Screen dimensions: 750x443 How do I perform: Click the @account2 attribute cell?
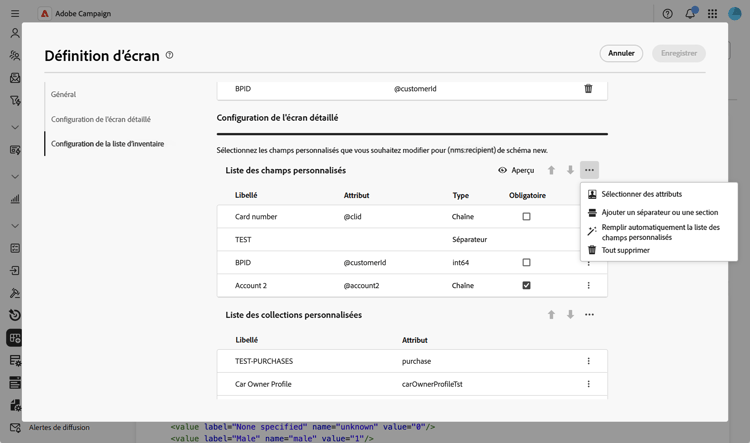click(361, 285)
